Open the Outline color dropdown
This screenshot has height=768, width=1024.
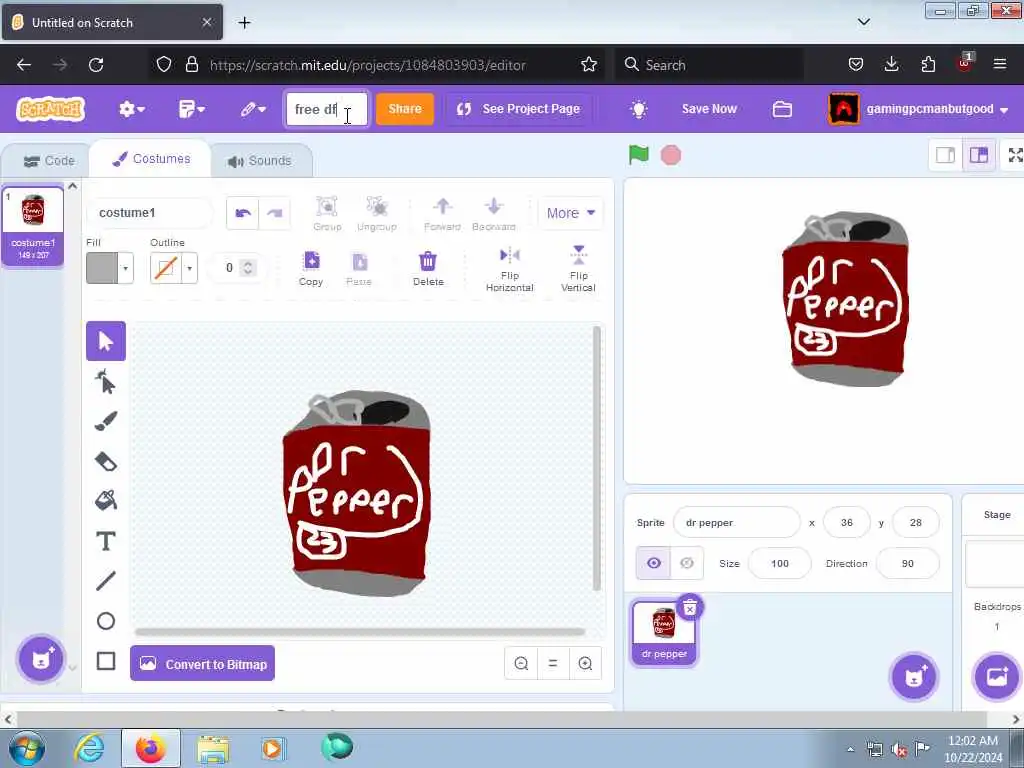(189, 268)
